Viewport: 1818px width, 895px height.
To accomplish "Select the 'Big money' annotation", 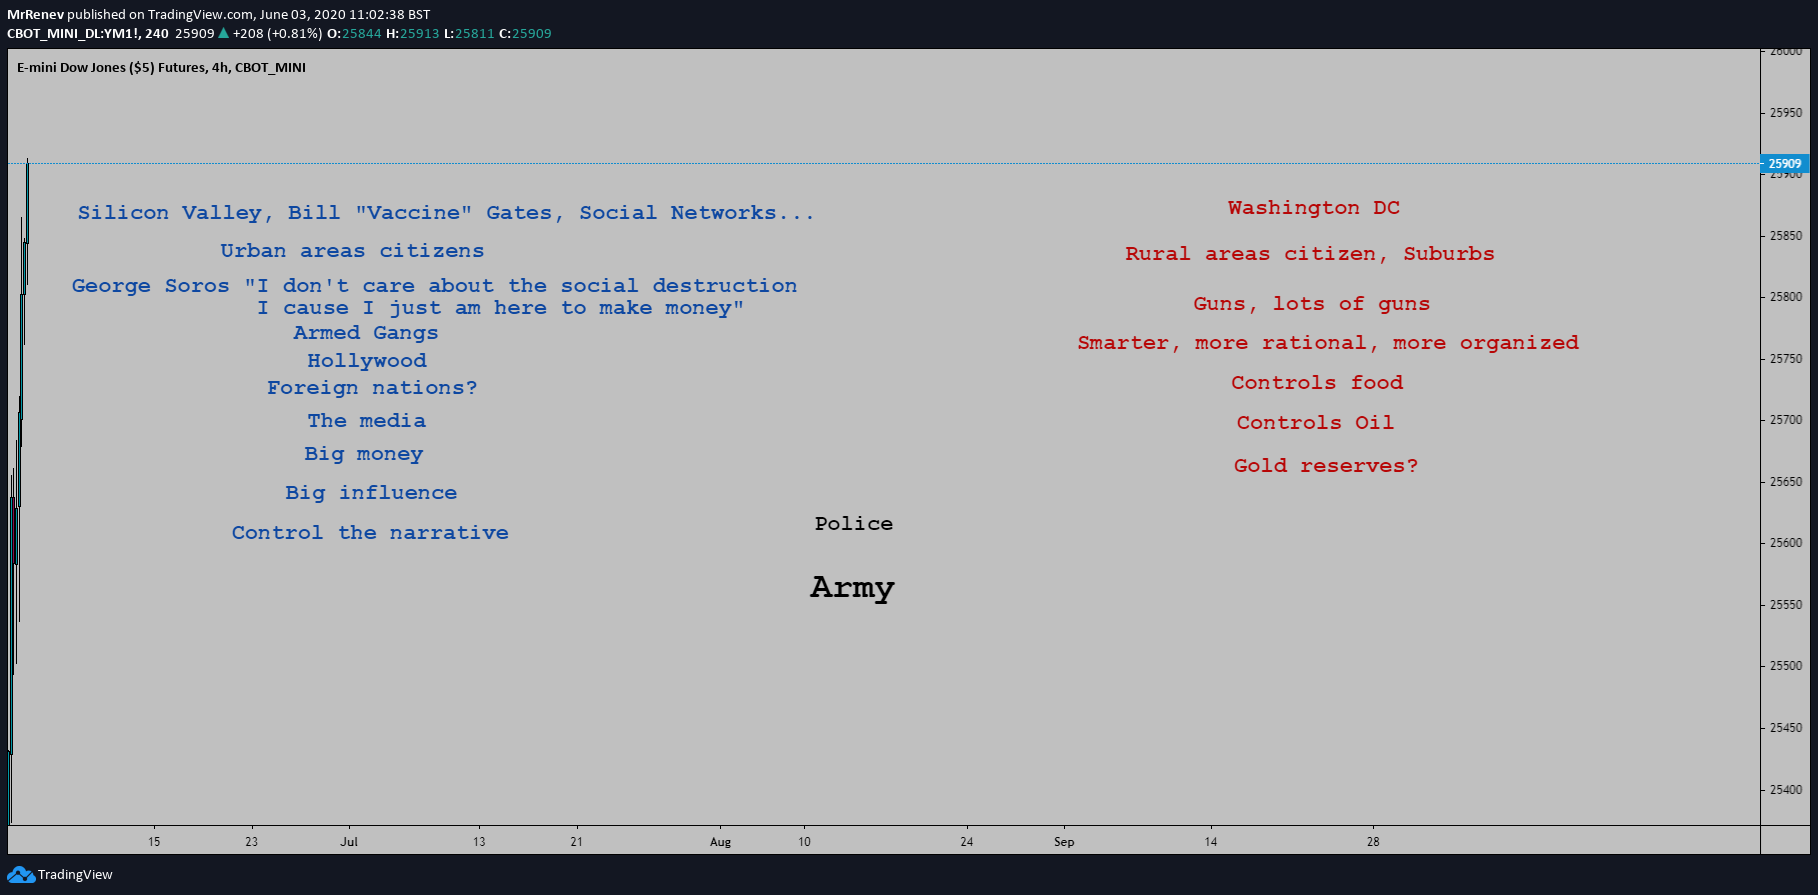I will tap(364, 454).
